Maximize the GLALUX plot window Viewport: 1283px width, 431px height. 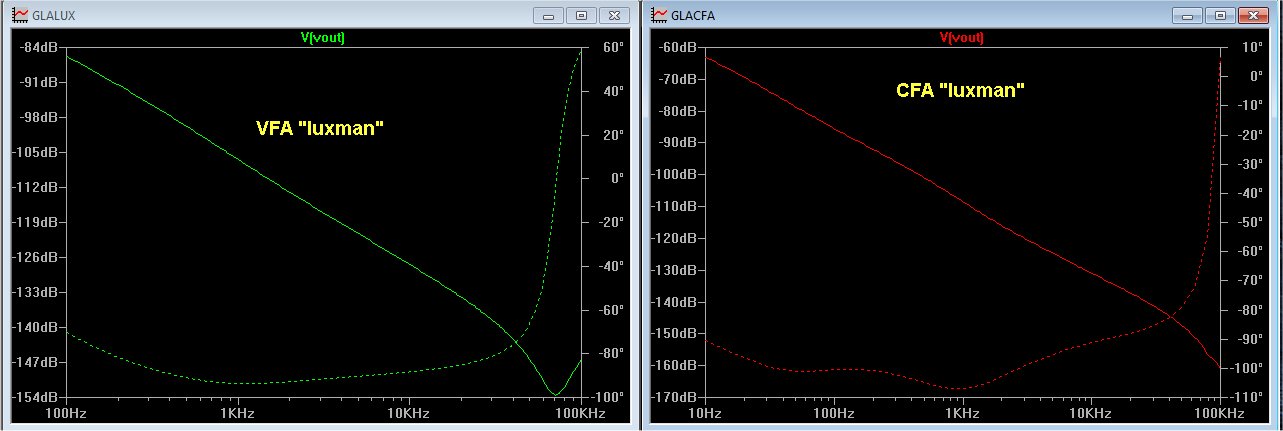pyautogui.click(x=580, y=16)
